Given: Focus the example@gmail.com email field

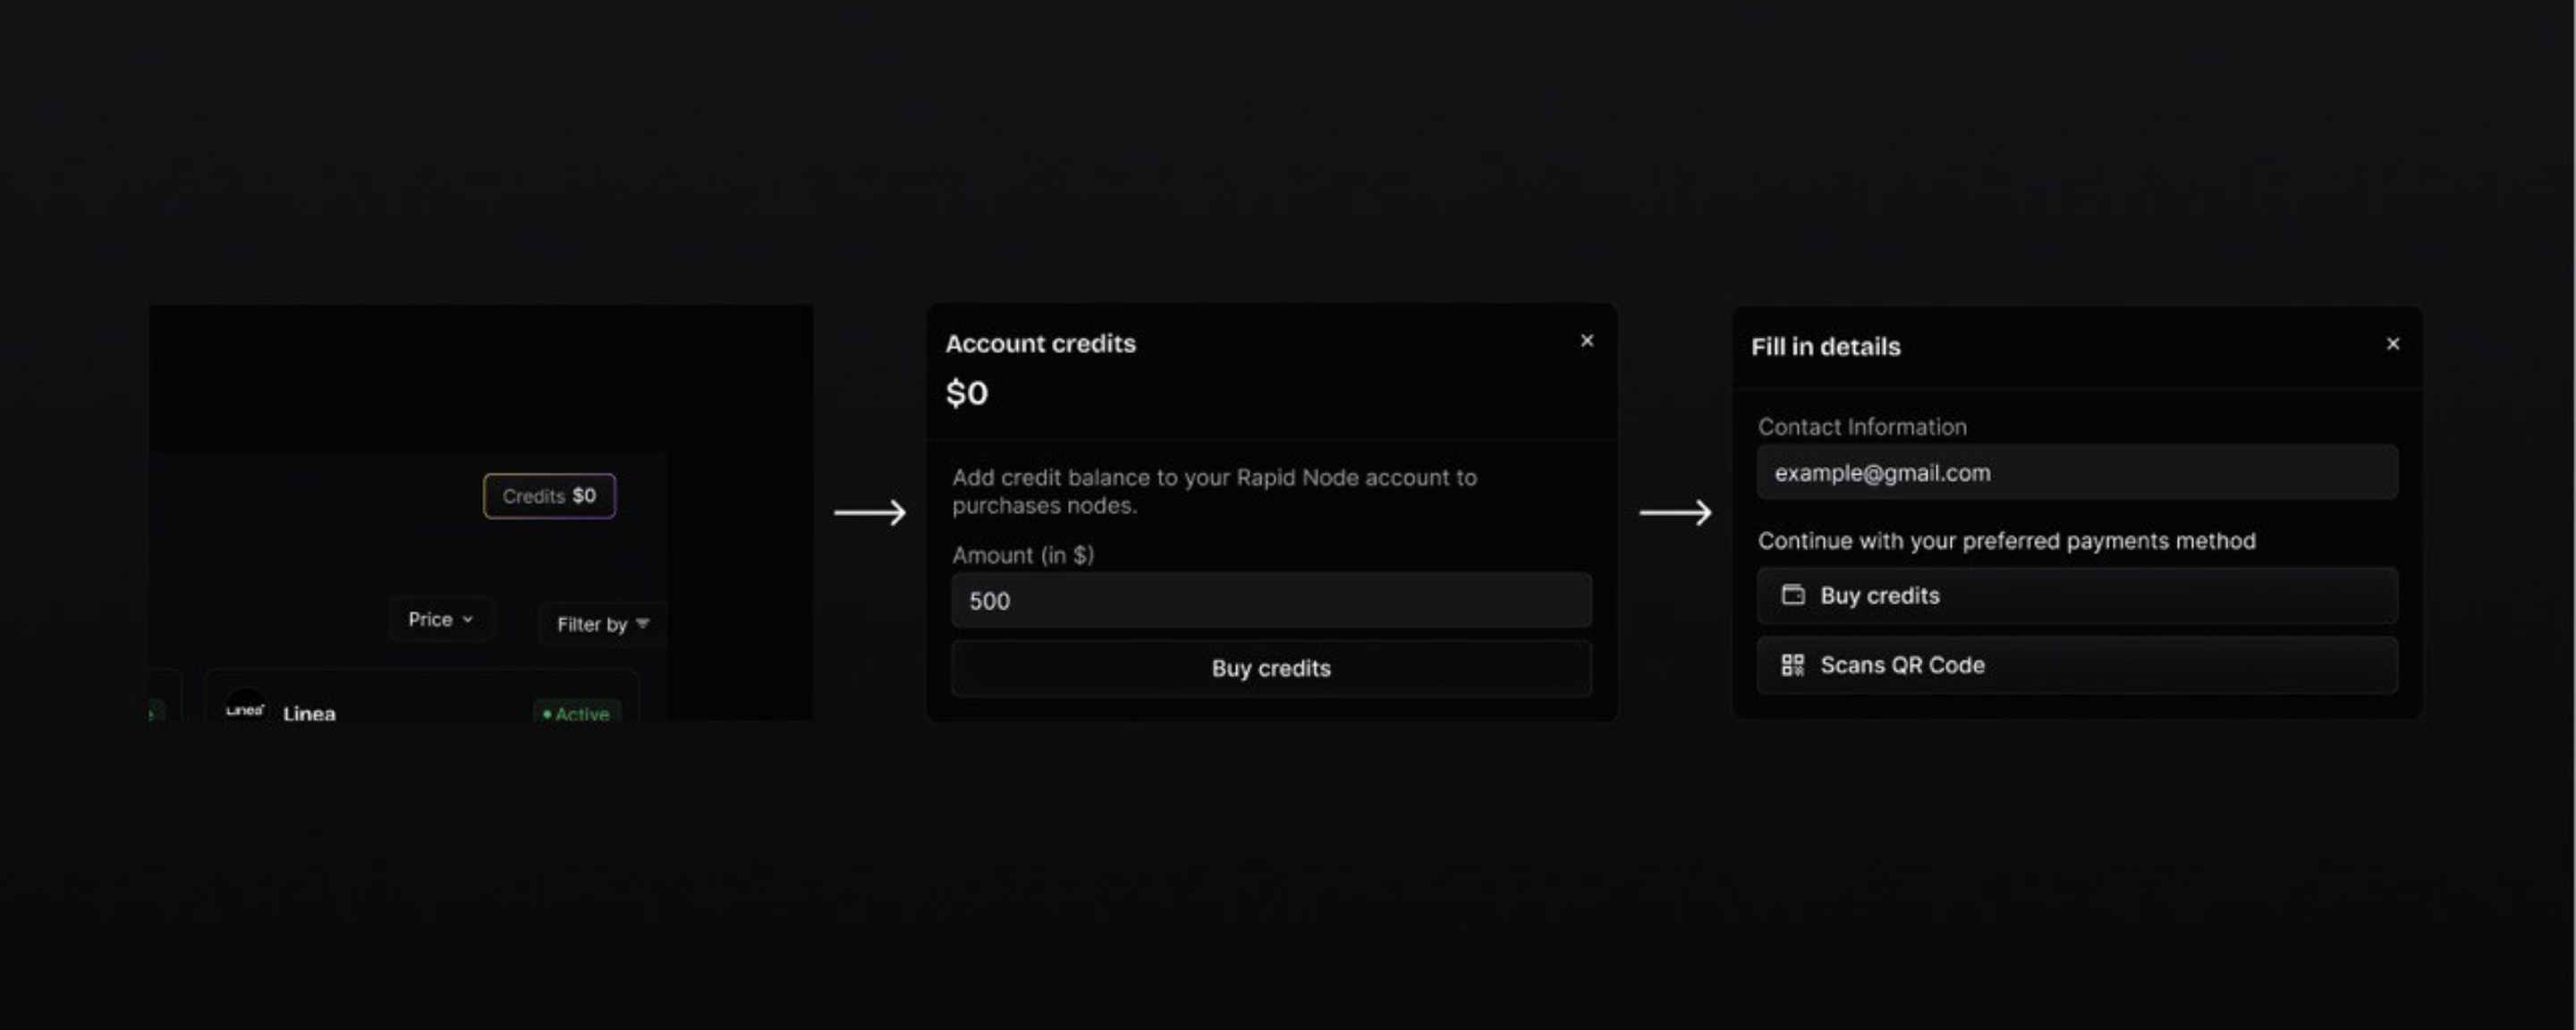Looking at the screenshot, I should click(2076, 473).
